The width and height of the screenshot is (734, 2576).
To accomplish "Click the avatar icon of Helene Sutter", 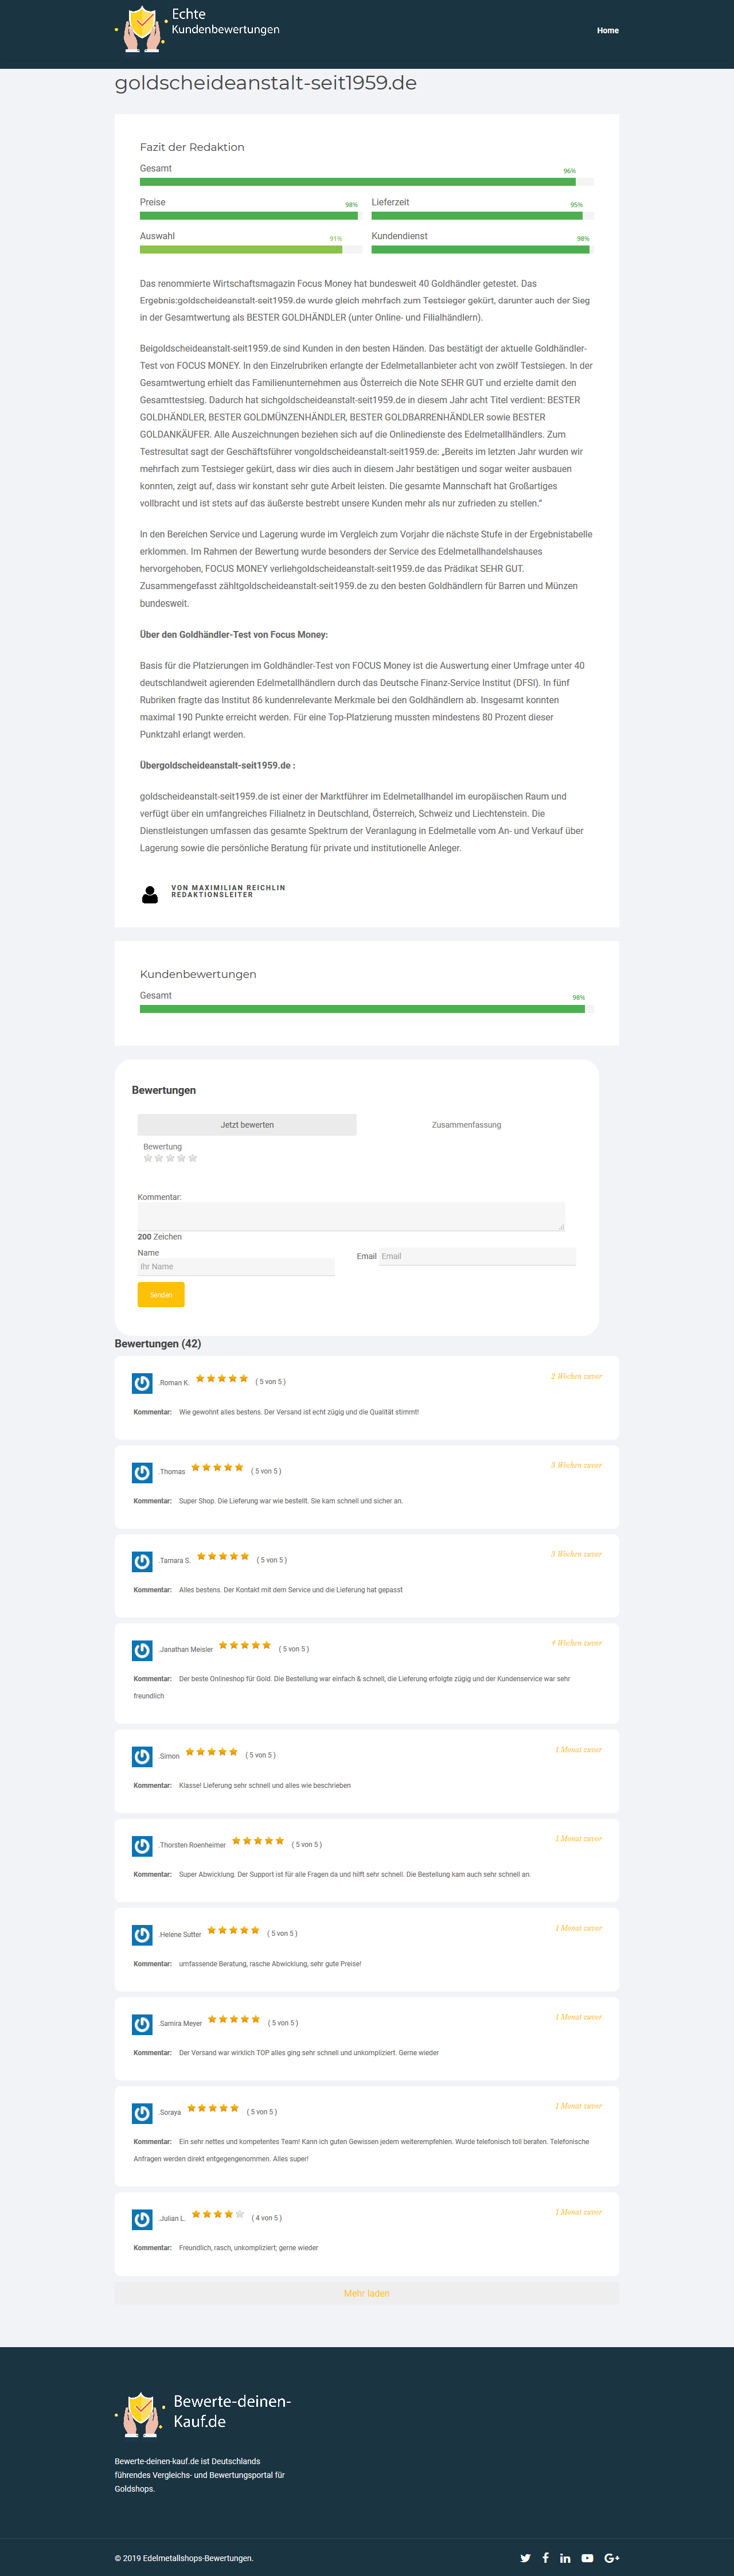I will (x=142, y=1936).
